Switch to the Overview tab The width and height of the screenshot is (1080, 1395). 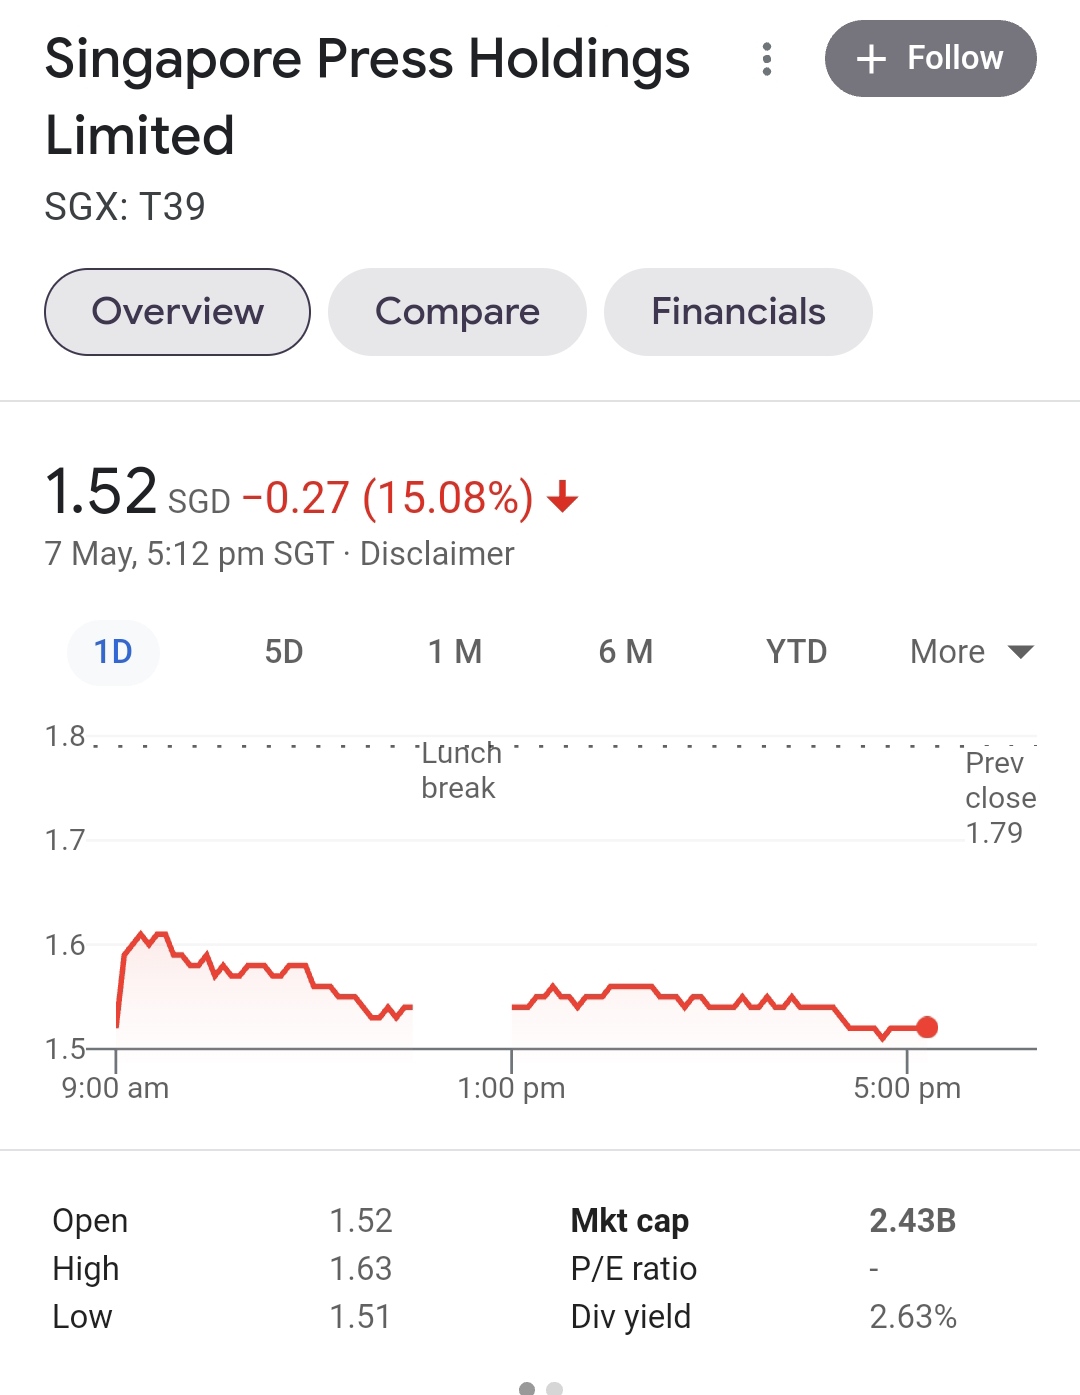click(177, 312)
